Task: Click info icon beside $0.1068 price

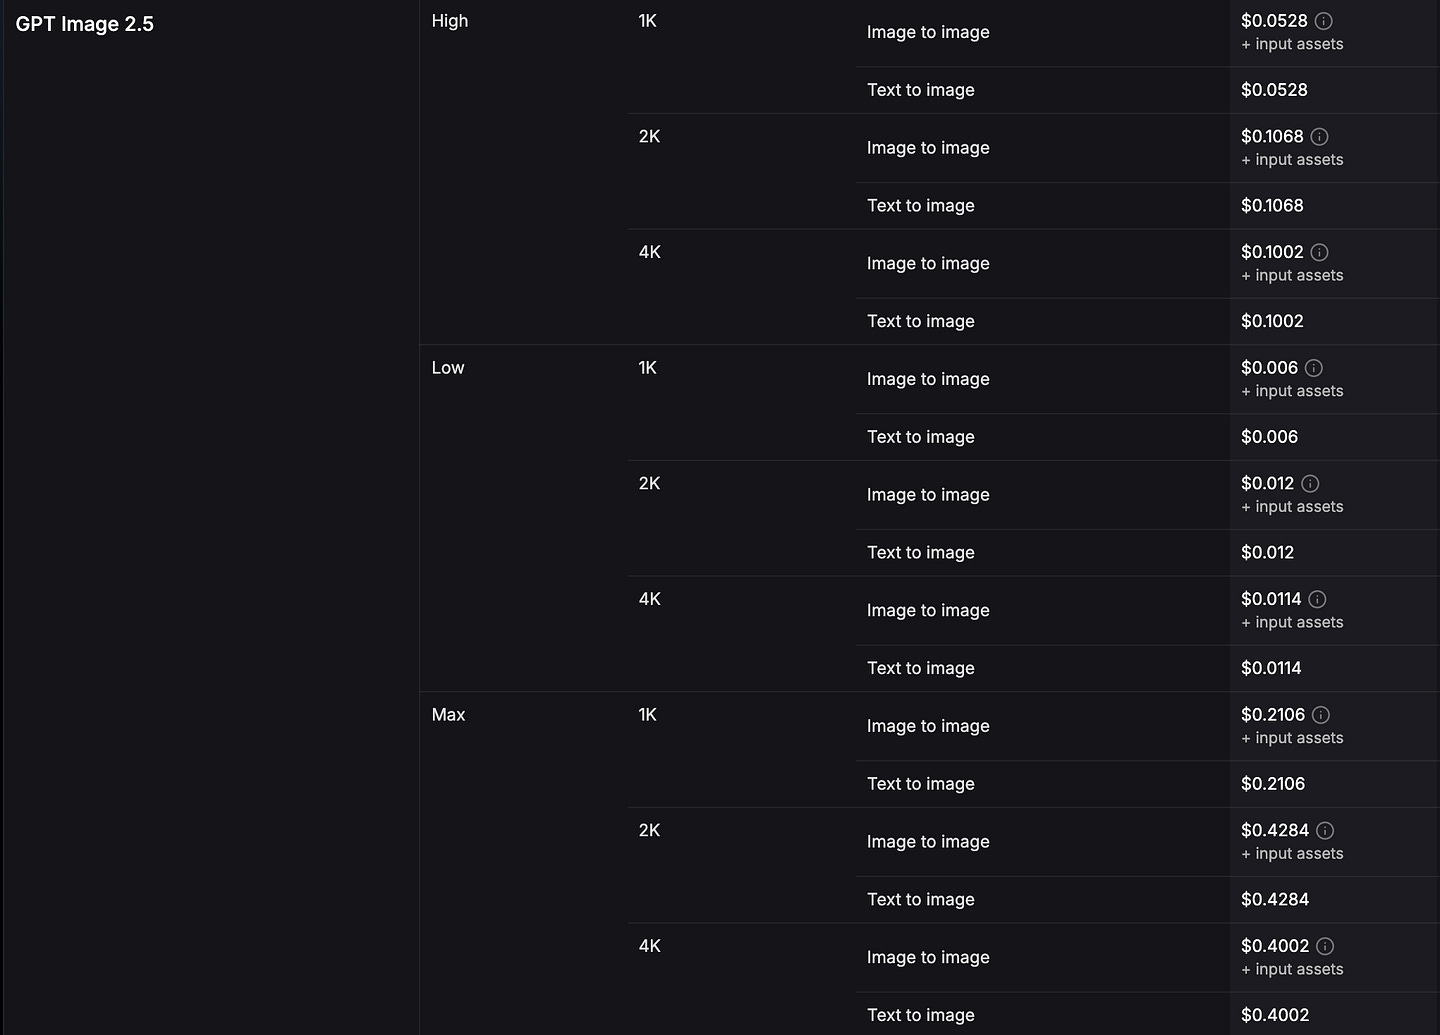Action: coord(1319,137)
